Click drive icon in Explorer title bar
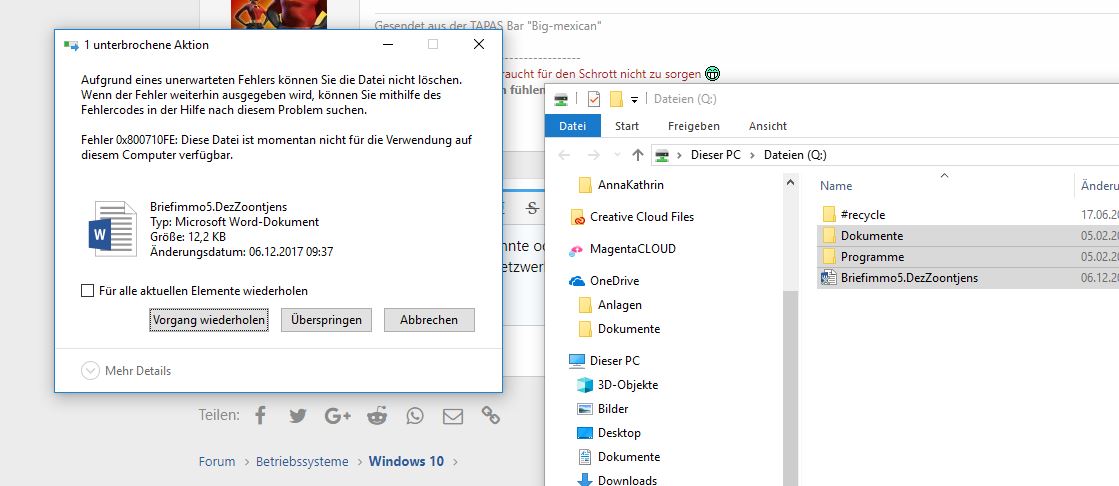 point(562,98)
